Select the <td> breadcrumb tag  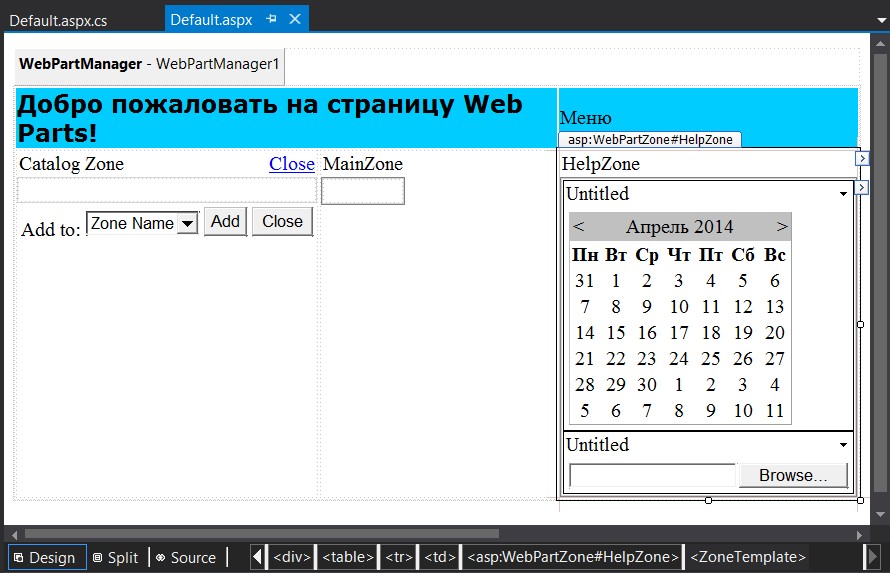pos(440,557)
